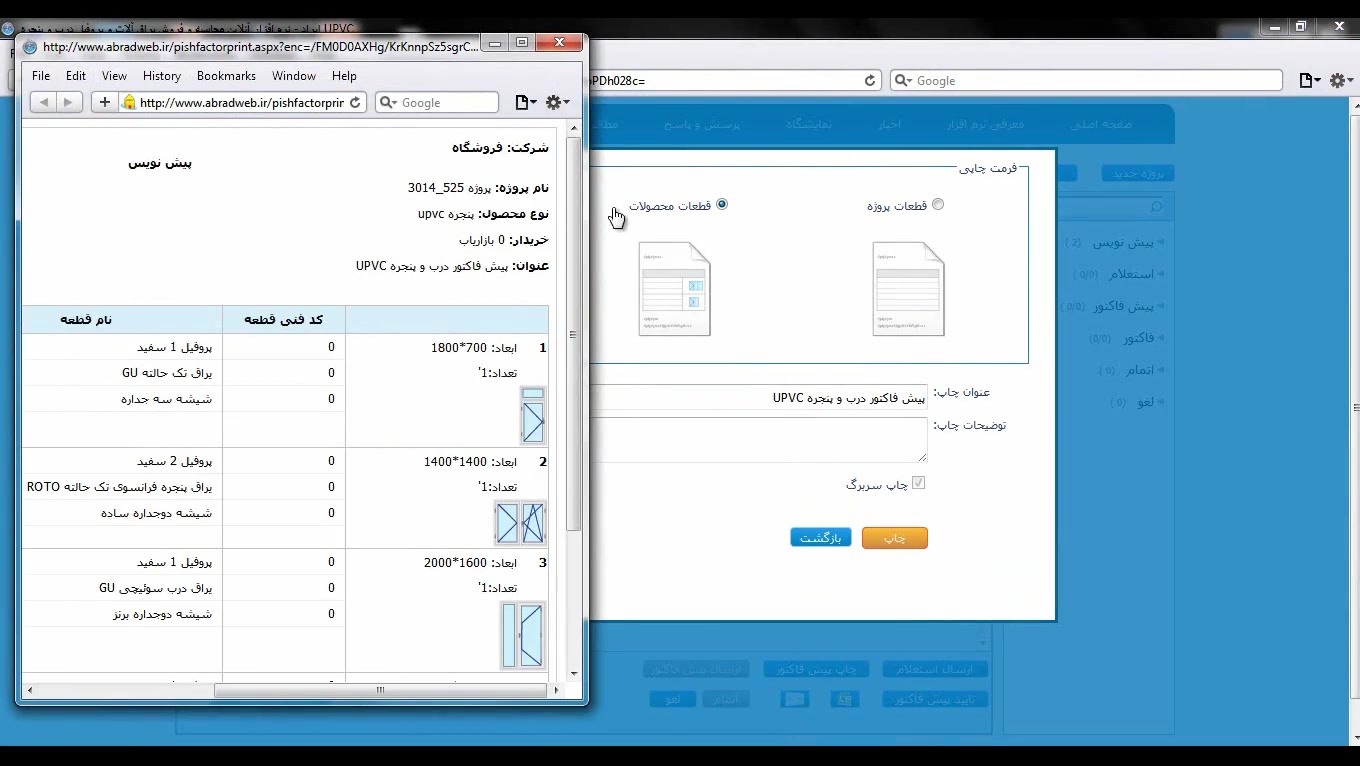
Task: Select the 'قطعات پروژه' radio option
Action: pyautogui.click(x=938, y=205)
